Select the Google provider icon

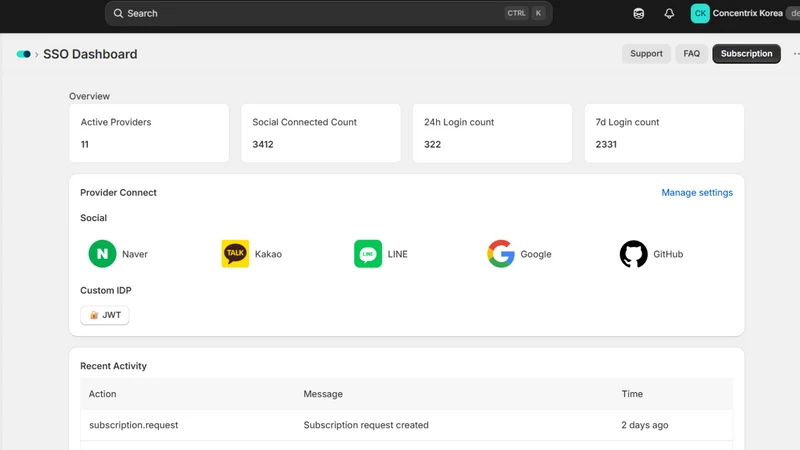coord(501,254)
